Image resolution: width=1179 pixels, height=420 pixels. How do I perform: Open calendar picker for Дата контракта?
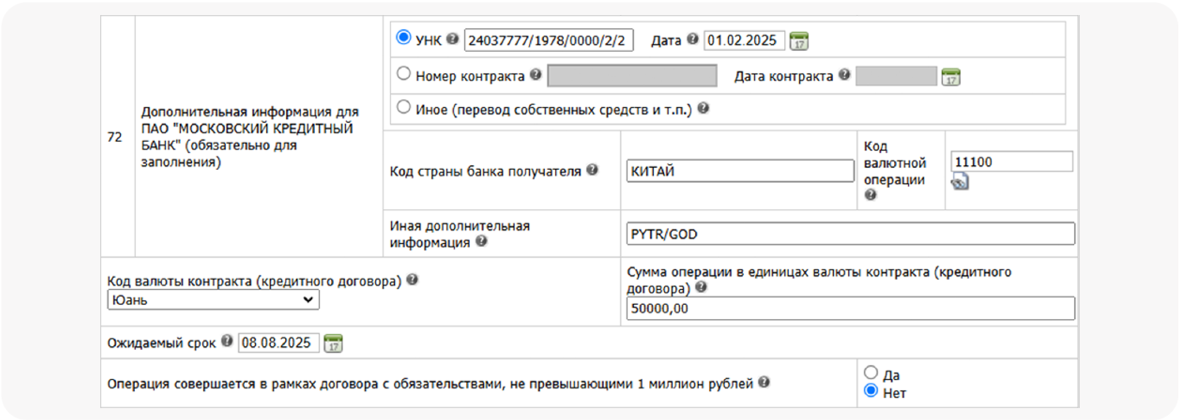click(951, 76)
